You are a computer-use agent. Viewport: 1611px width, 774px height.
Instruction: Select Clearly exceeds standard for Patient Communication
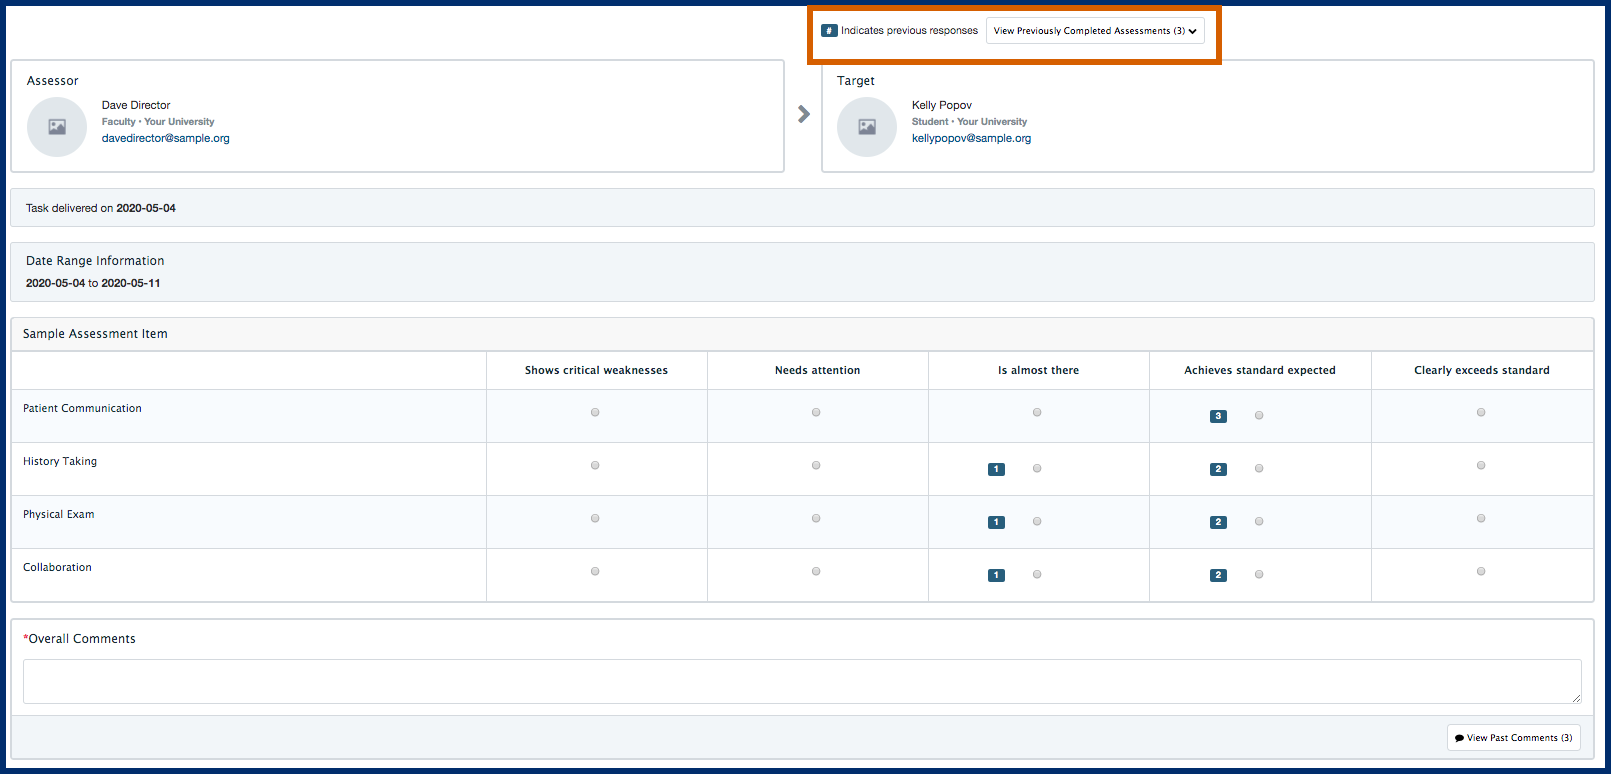pyautogui.click(x=1481, y=412)
